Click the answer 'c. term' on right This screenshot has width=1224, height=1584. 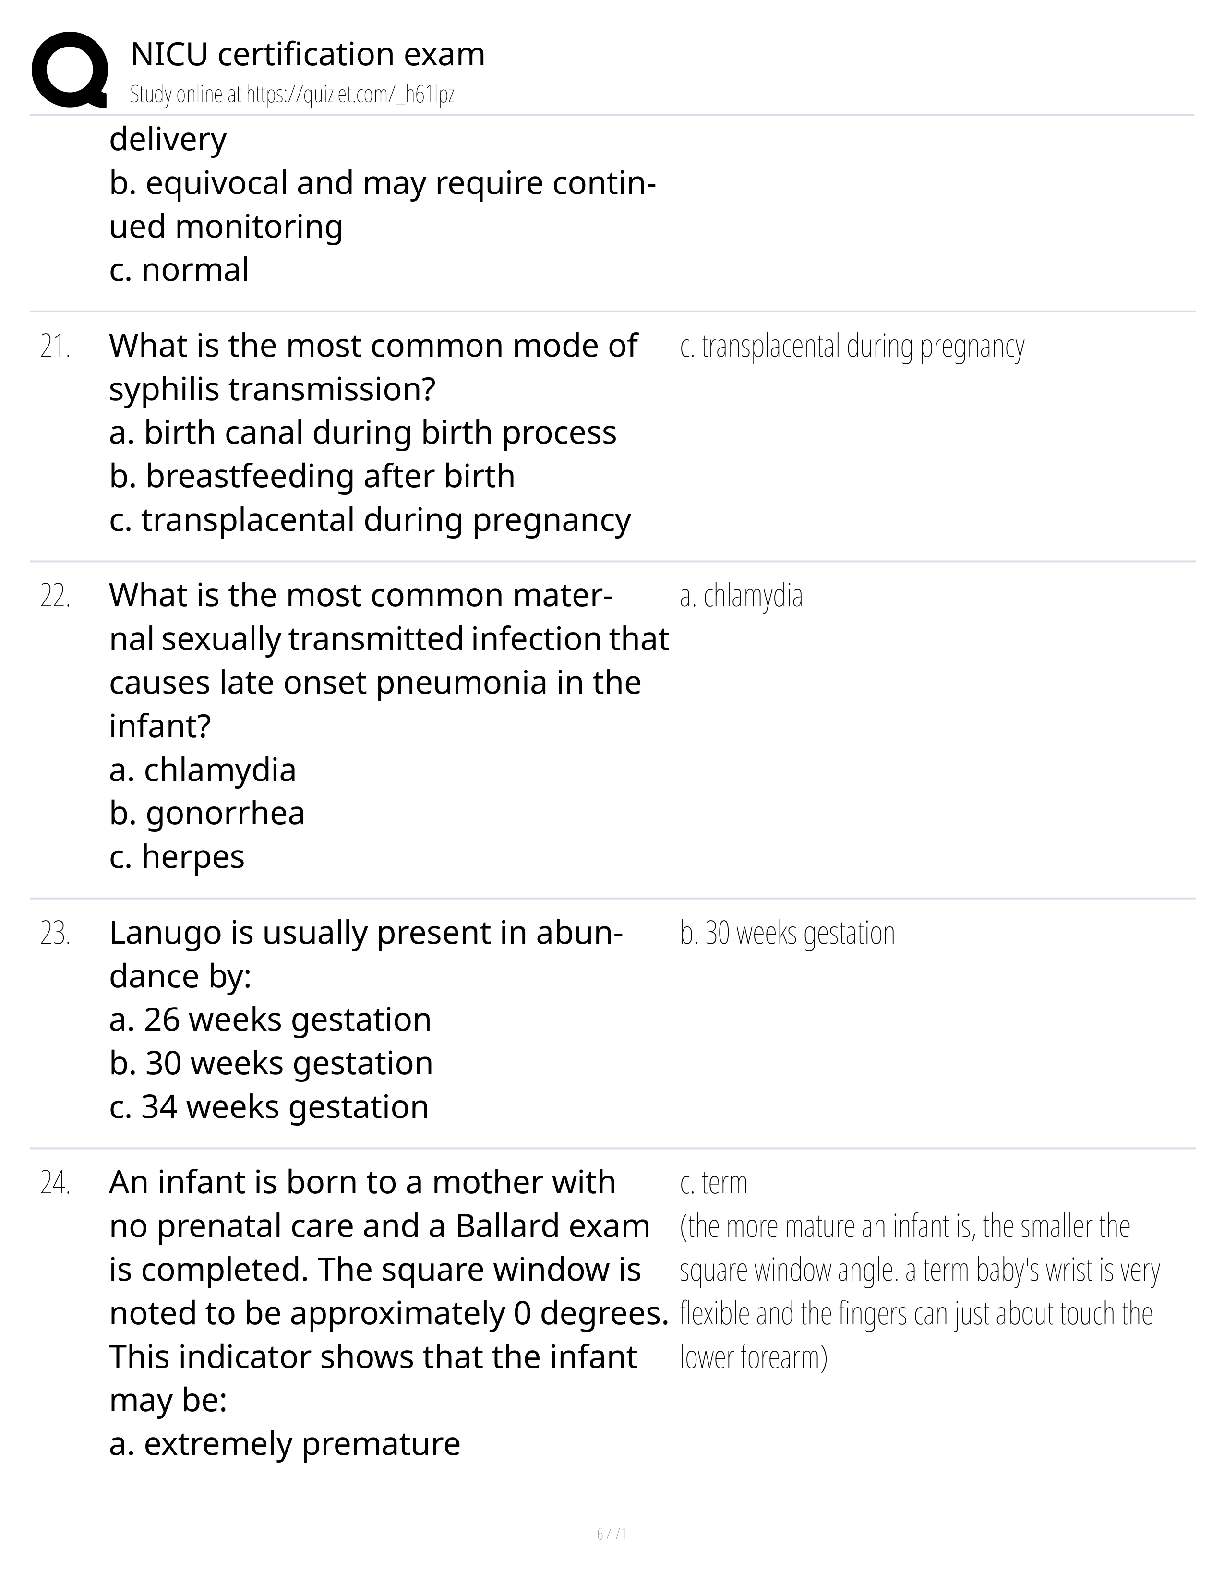click(x=713, y=1183)
